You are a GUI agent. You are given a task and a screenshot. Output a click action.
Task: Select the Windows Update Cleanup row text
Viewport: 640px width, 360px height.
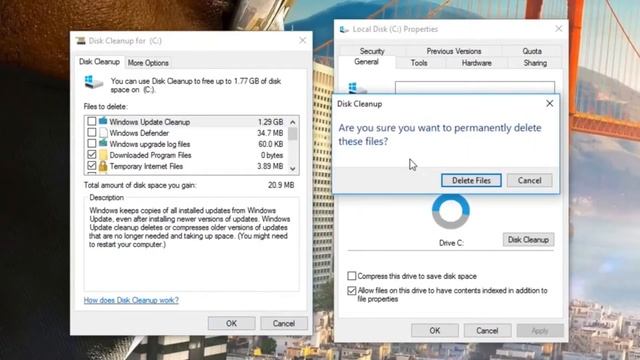[x=149, y=122]
